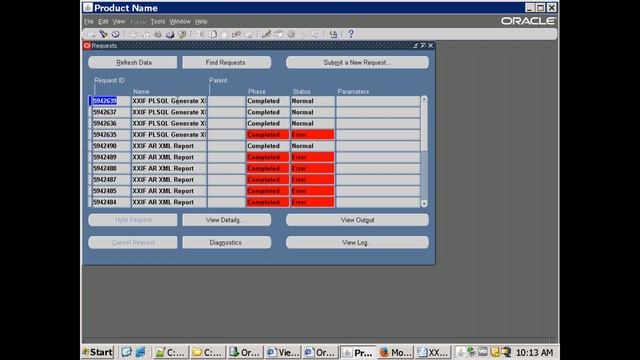Viewport: 640px width, 360px height.
Task: Open the View menu
Action: point(118,22)
